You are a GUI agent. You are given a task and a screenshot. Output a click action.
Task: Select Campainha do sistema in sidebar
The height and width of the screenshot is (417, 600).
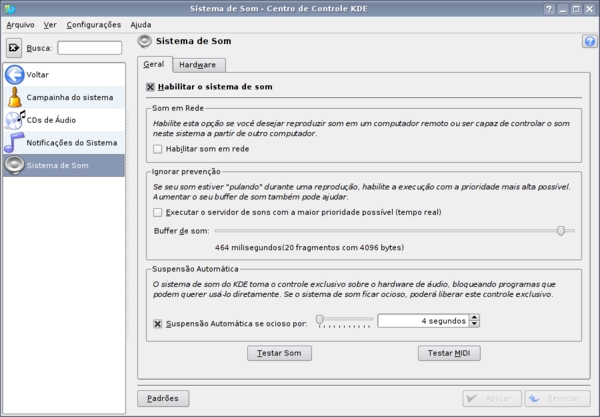64,97
